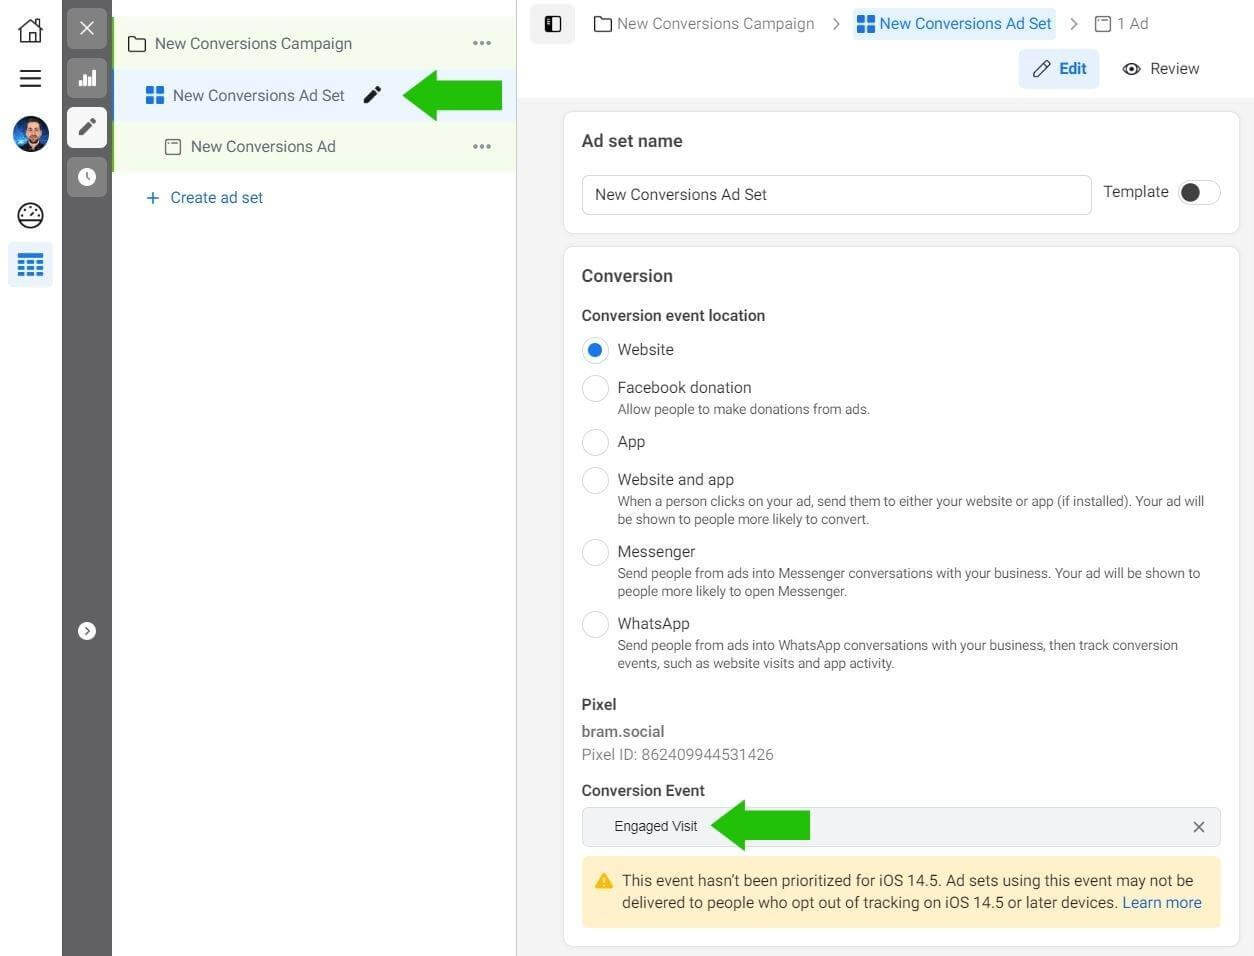Select the Messenger radio button
1254x956 pixels.
click(595, 552)
